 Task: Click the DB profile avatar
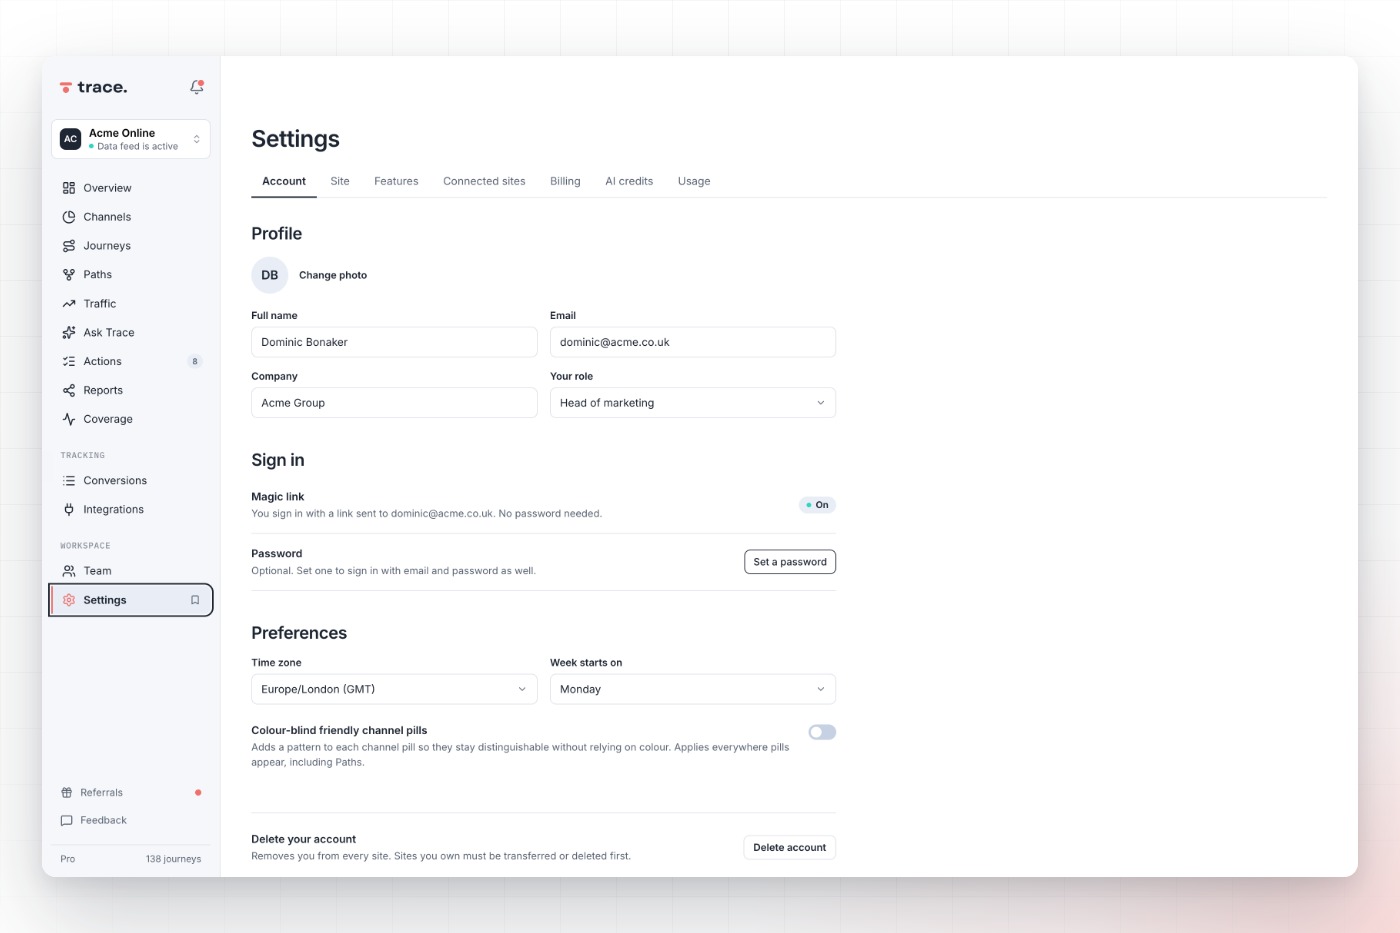point(270,275)
